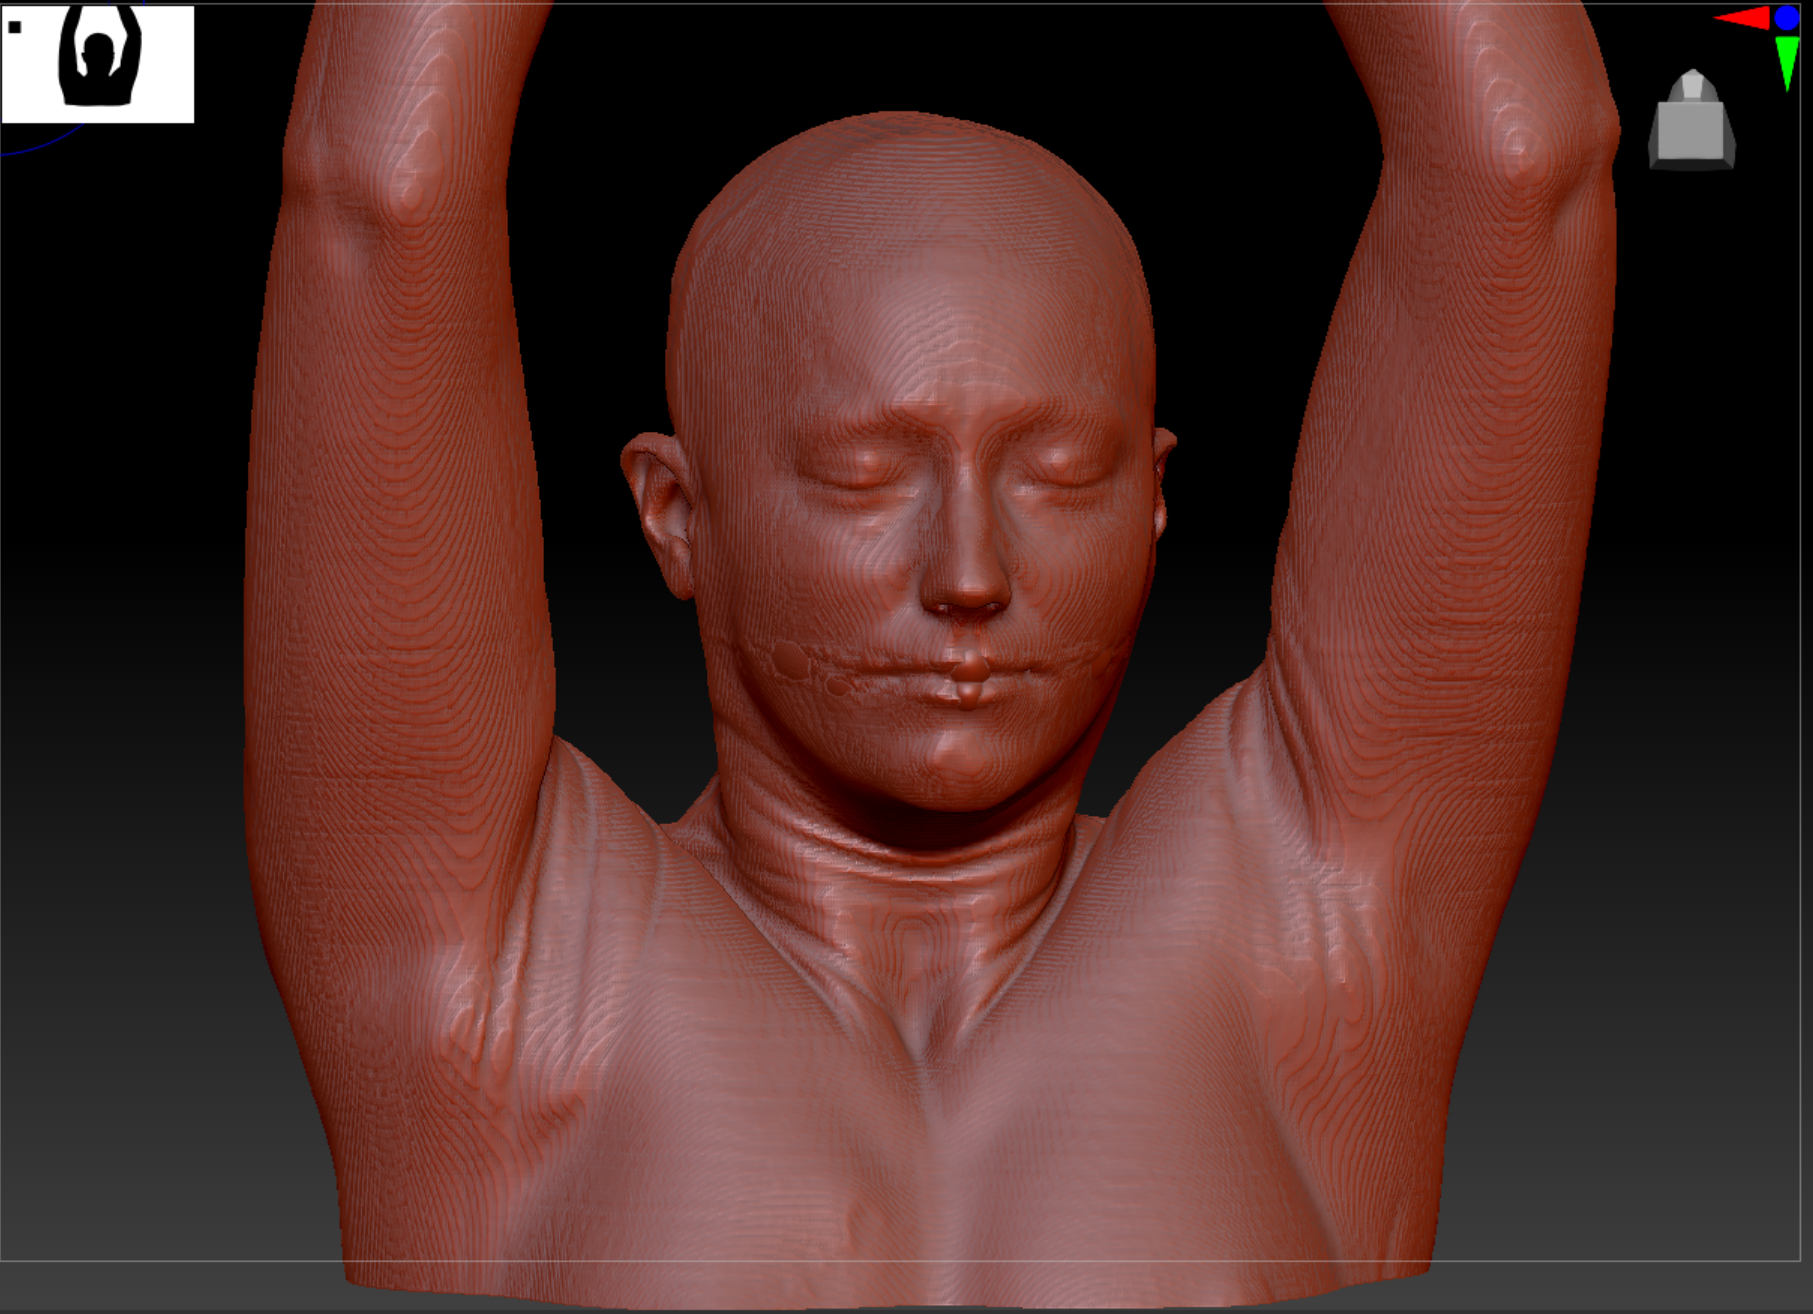Image resolution: width=1813 pixels, height=1314 pixels.
Task: Click the small black square in thumbnail
Action: [x=15, y=27]
